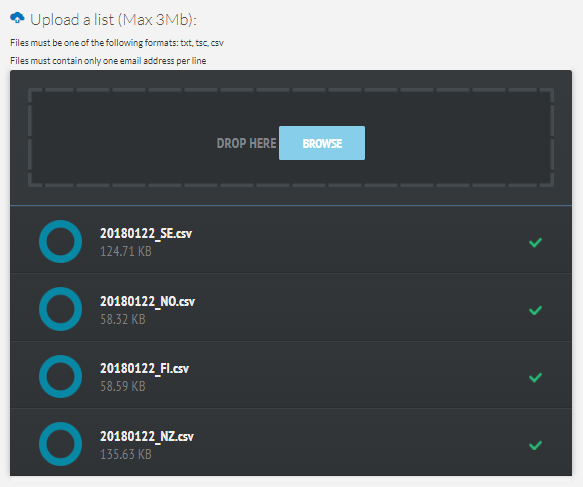Screen dimensions: 583x487
Task: Click the BROWSE button
Action: coord(322,143)
